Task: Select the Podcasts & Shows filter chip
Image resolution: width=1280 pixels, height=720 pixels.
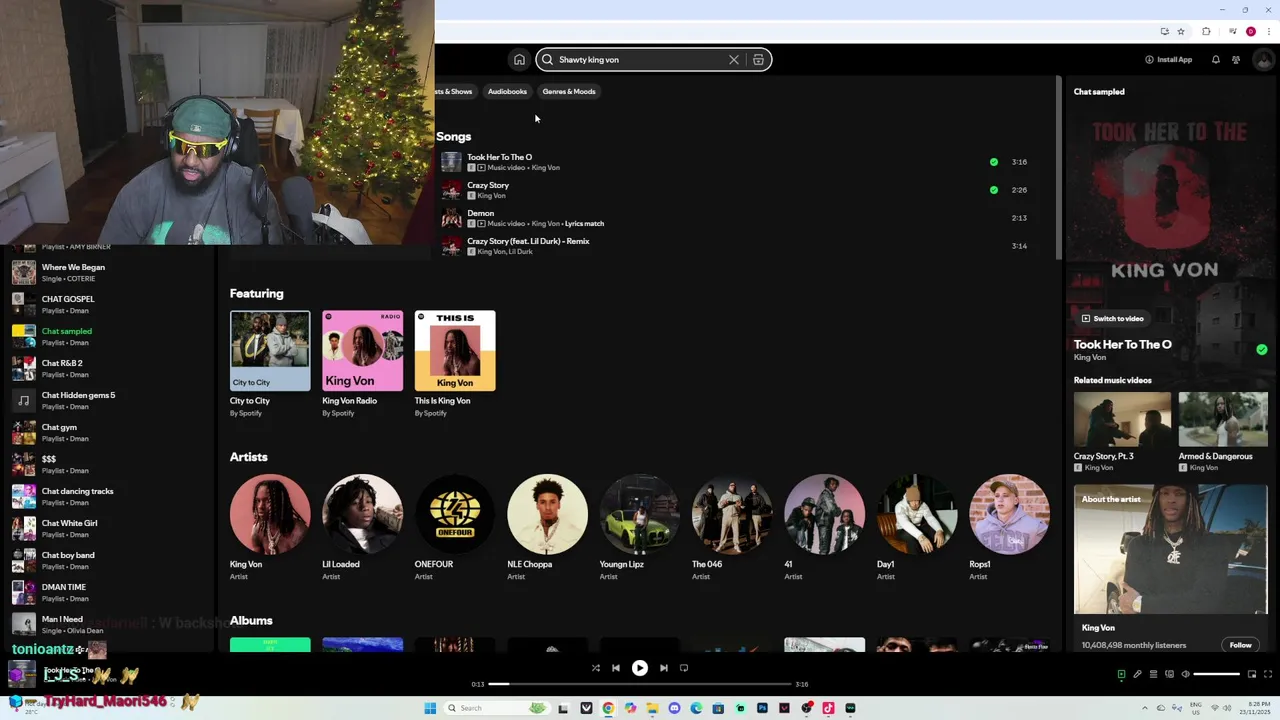Action: (454, 92)
